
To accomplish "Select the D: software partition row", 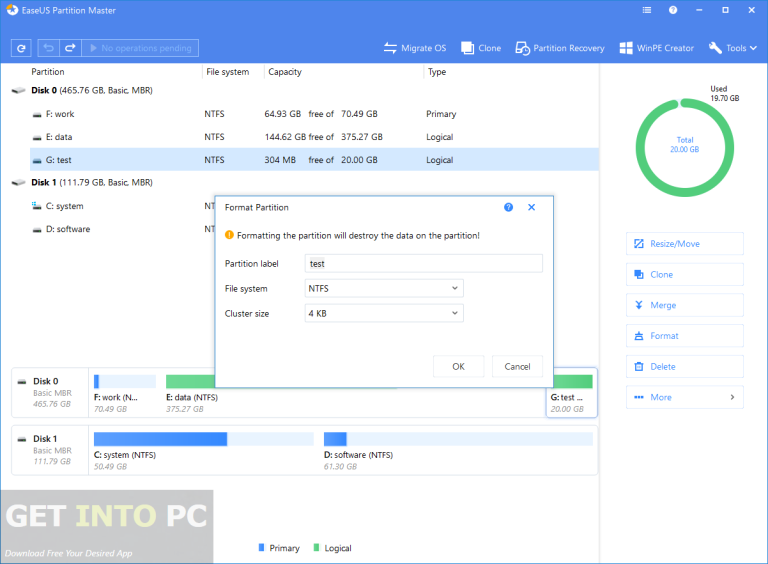I will pos(122,229).
